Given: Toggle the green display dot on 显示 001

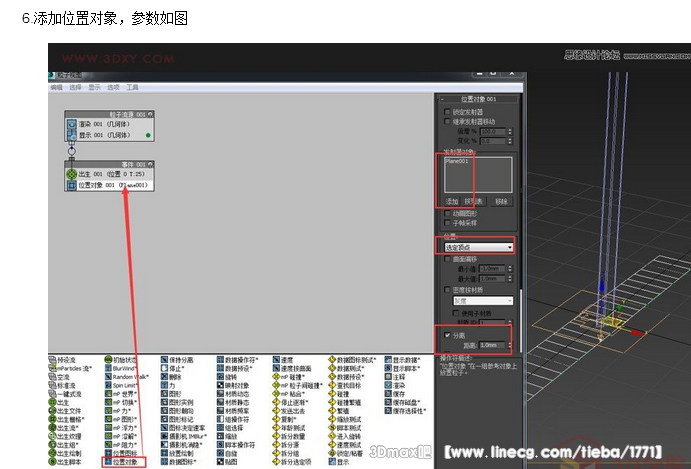Looking at the screenshot, I should click(148, 135).
